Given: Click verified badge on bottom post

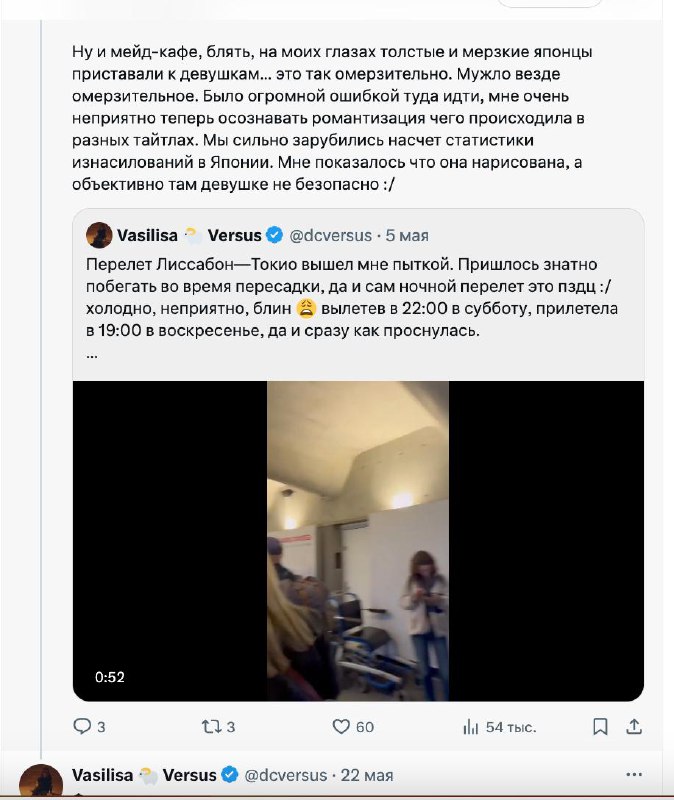Looking at the screenshot, I should tap(230, 774).
